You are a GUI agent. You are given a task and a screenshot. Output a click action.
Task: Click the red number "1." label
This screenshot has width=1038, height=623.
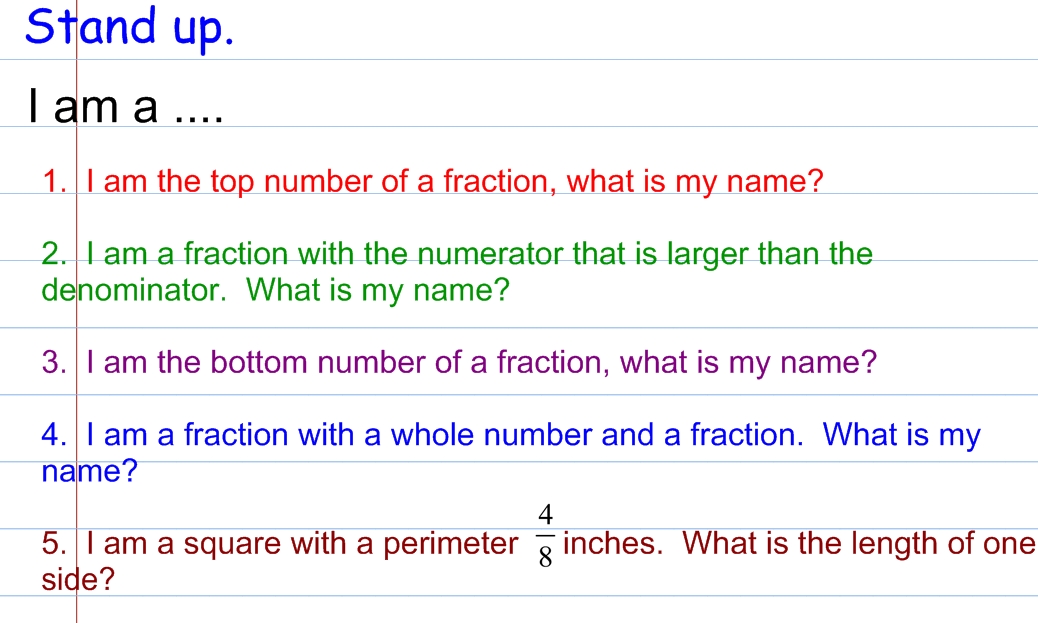pyautogui.click(x=54, y=181)
